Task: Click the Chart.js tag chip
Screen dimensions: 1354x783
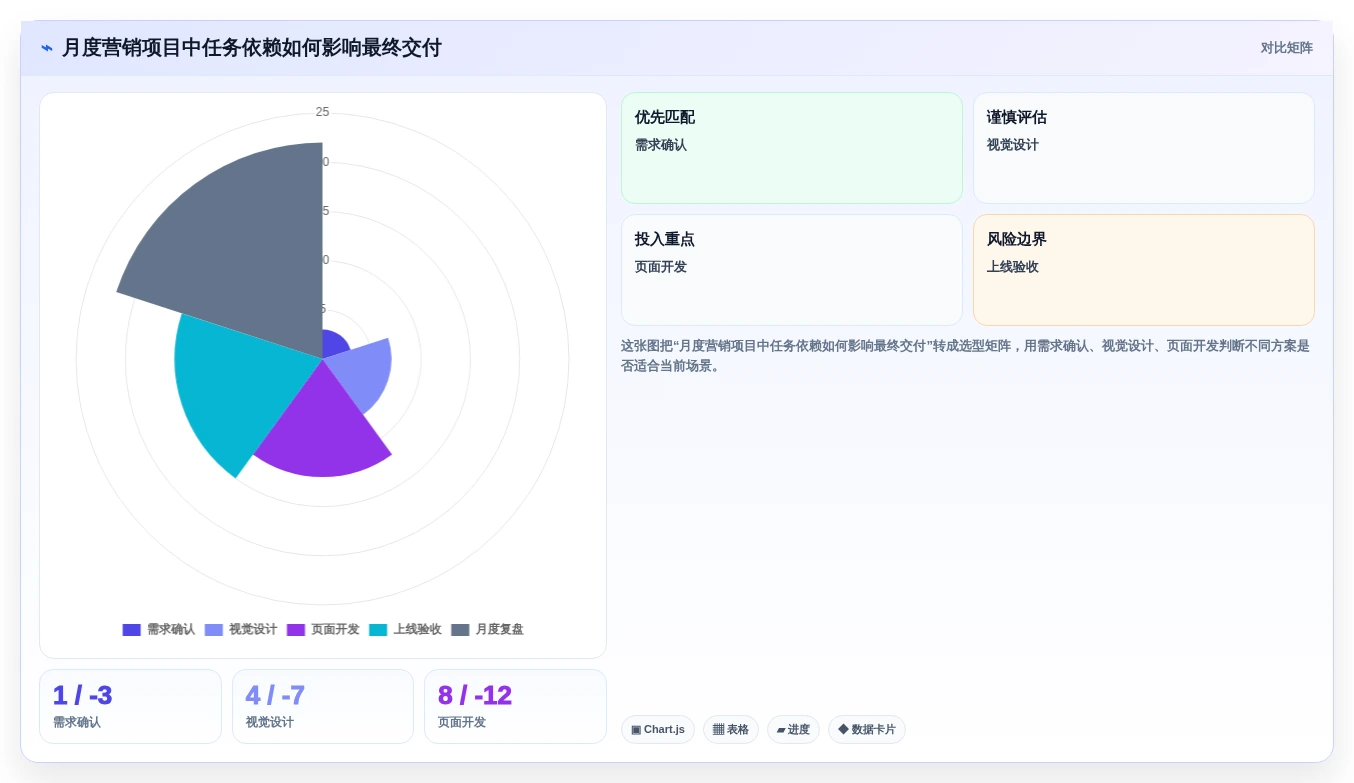Action: pyautogui.click(x=658, y=730)
